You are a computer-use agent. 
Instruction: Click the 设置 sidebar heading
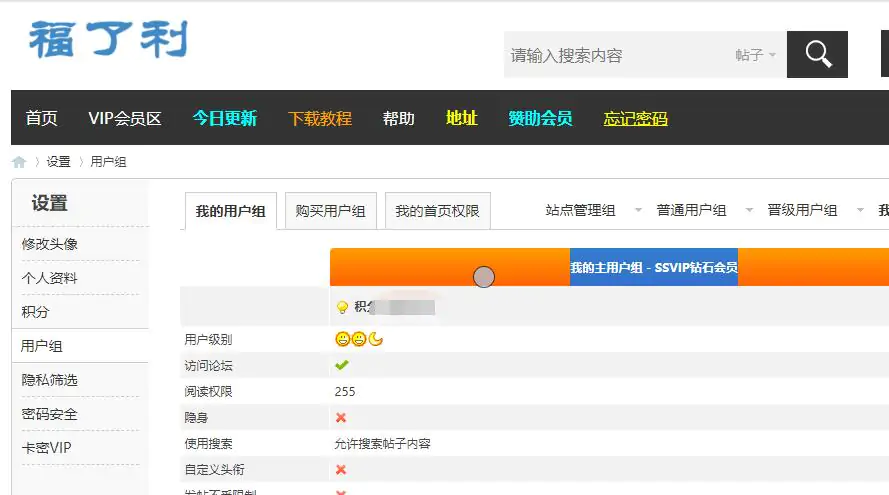pos(49,202)
